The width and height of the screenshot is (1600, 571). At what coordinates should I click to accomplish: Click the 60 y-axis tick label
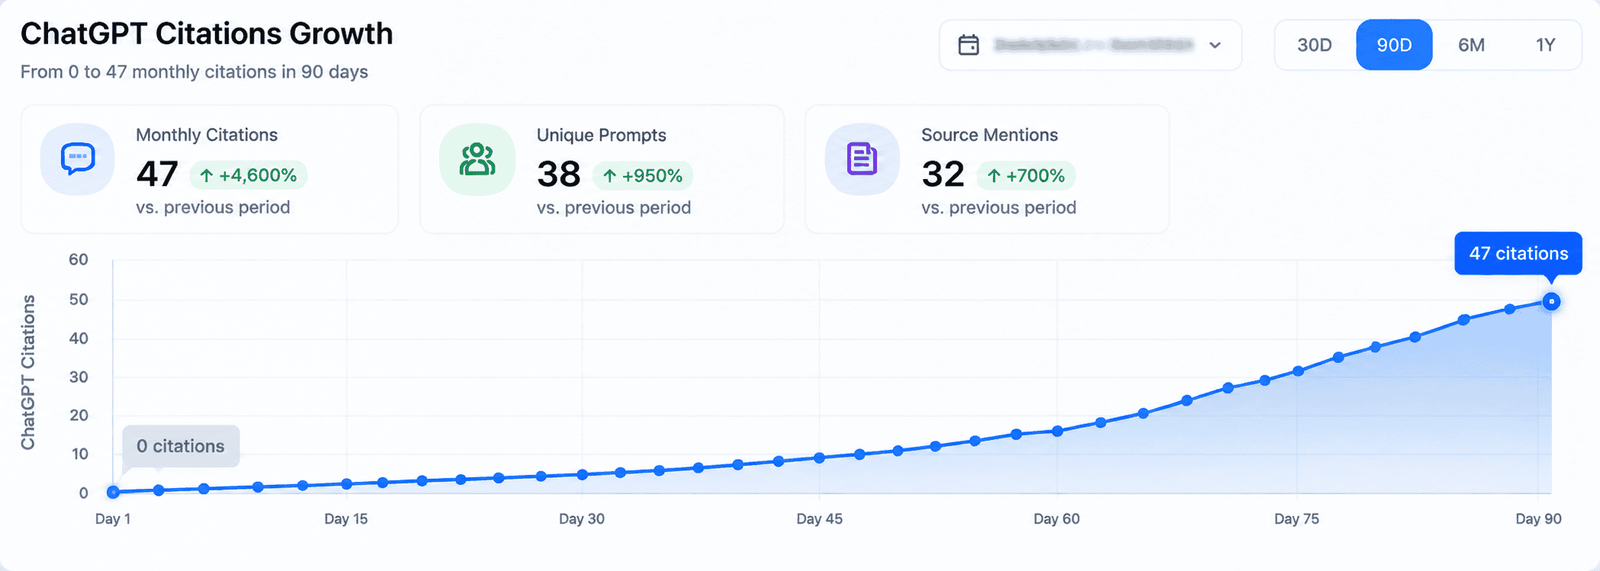(78, 259)
